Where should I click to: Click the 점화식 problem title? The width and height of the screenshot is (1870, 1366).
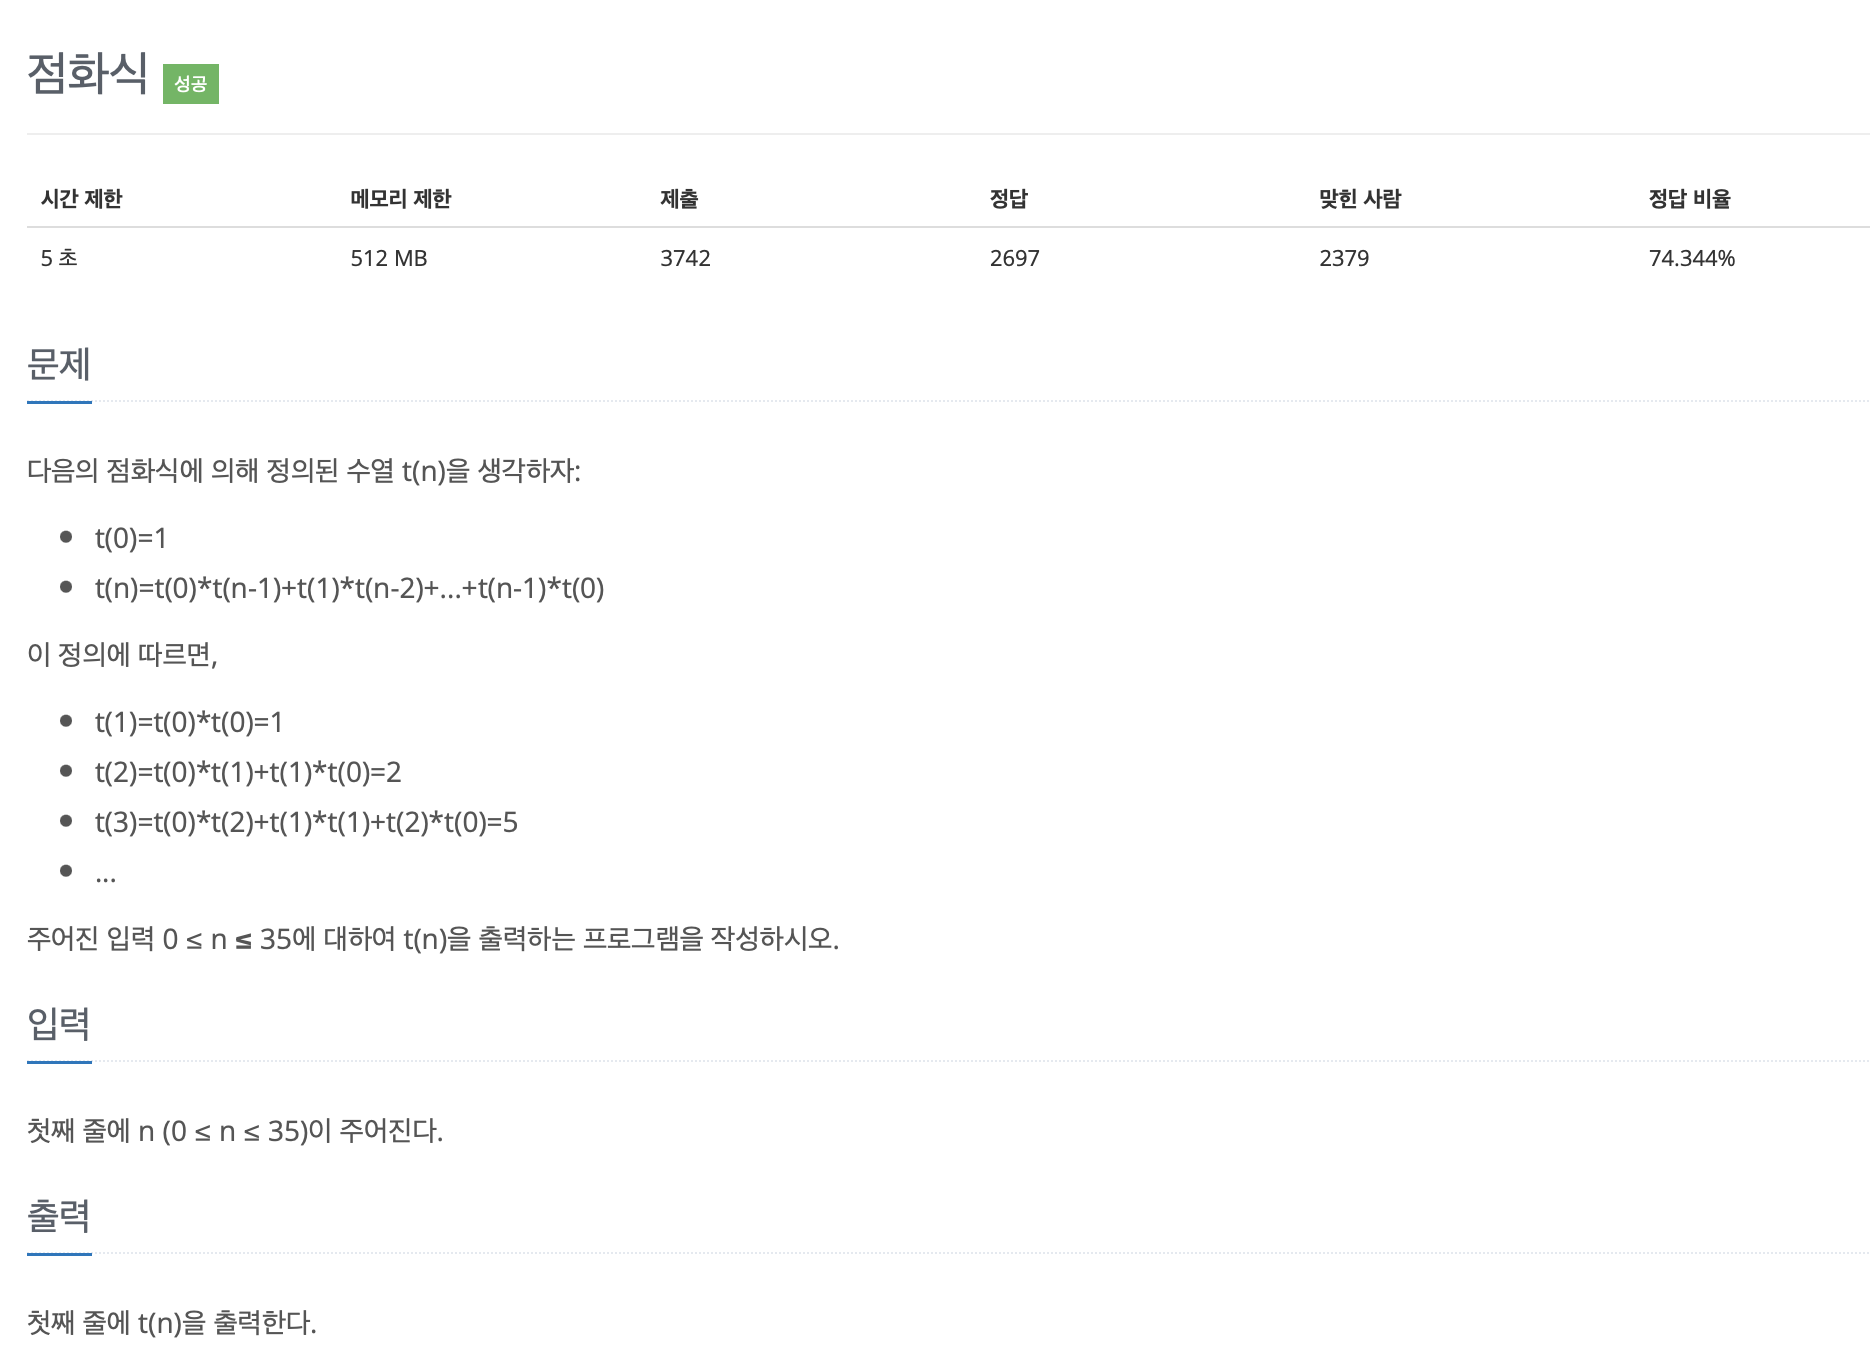click(87, 74)
